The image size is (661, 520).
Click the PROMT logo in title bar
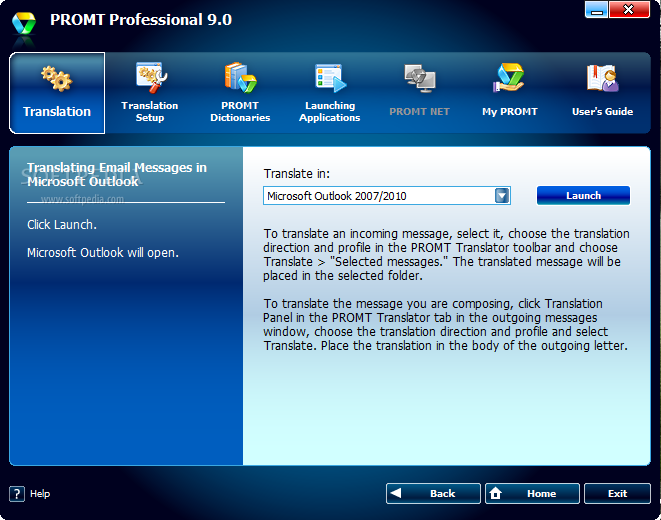coord(24,24)
